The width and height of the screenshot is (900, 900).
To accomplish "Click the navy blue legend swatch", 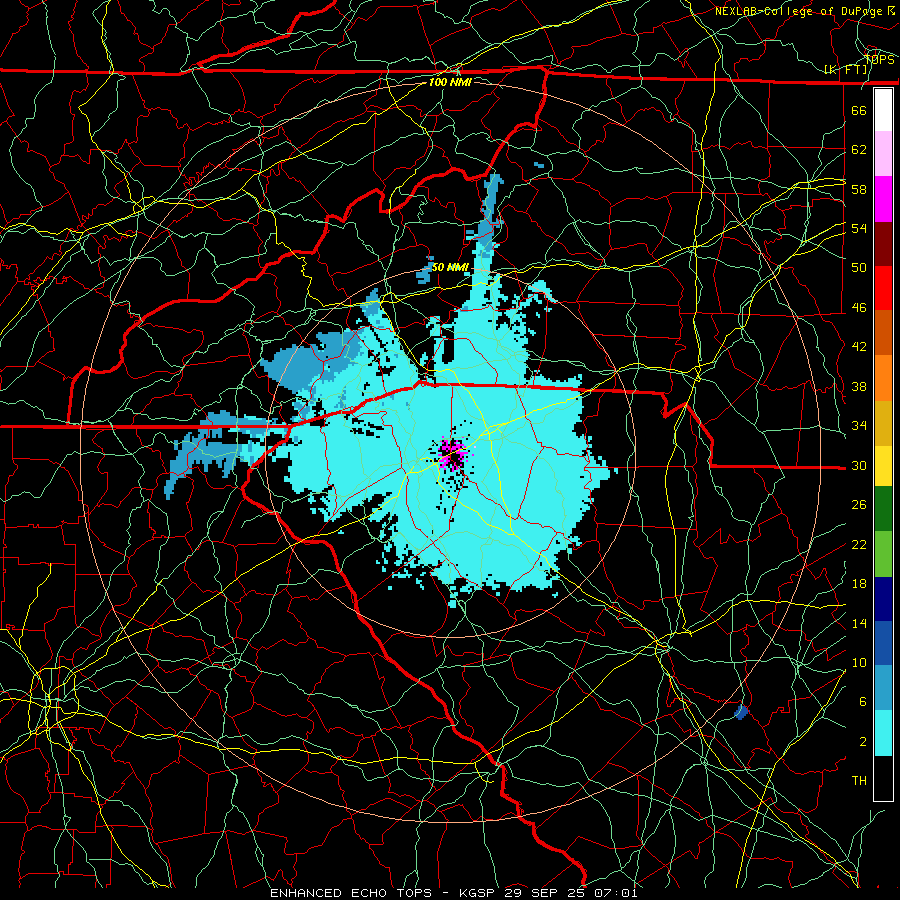I will coord(883,599).
